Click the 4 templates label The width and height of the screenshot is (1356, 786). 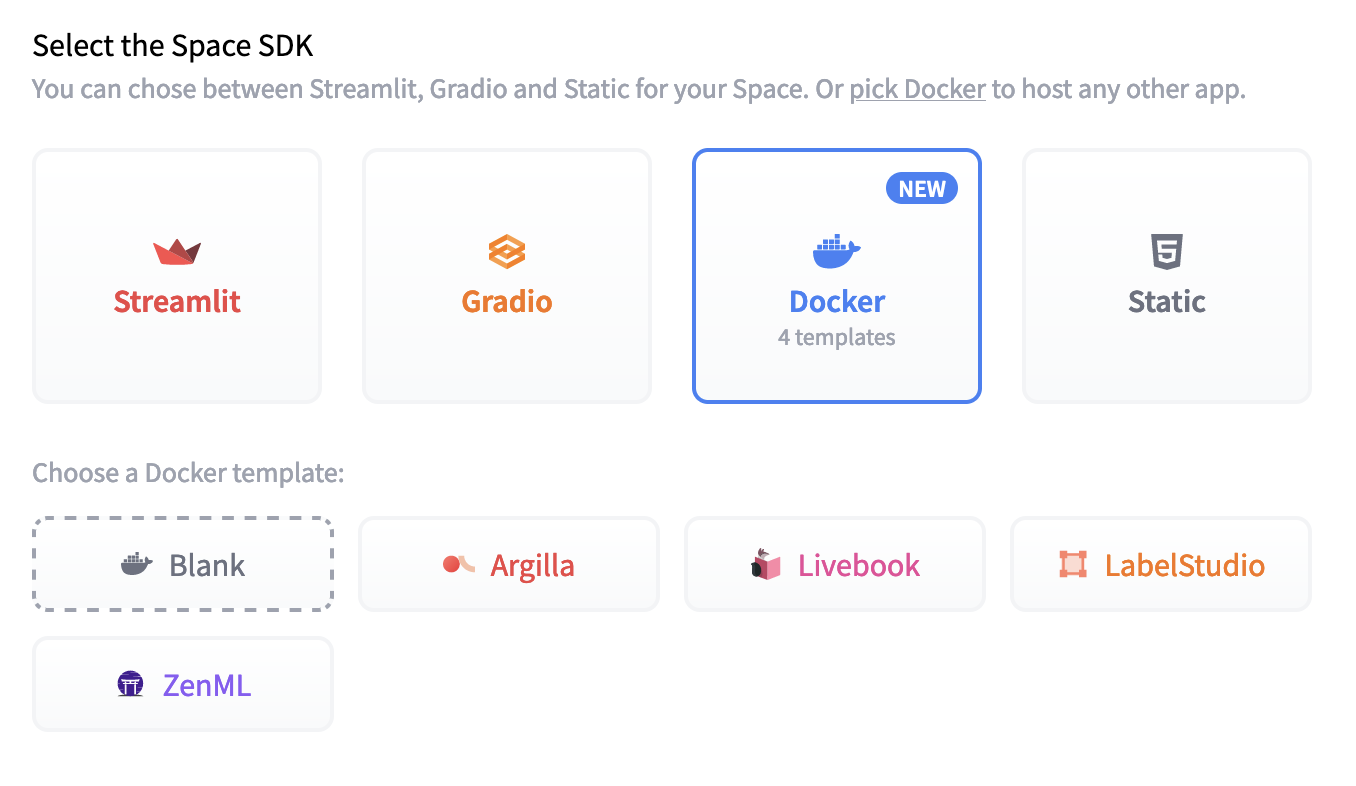(836, 337)
